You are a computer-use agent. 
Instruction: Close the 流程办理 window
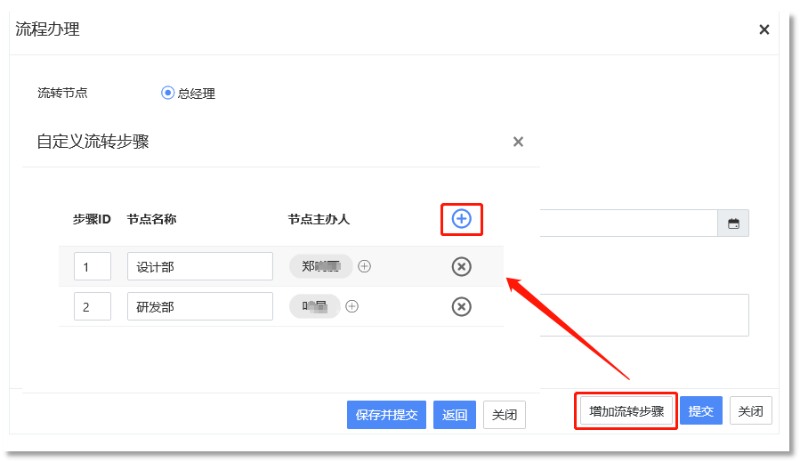[x=764, y=30]
